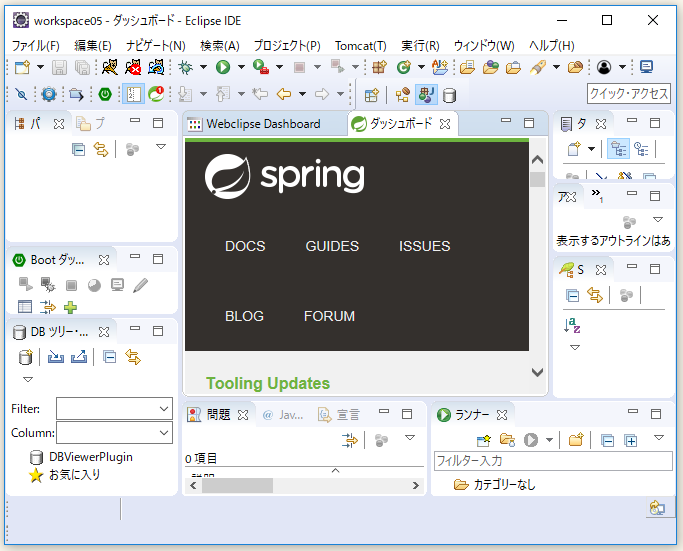
Task: Open Problems view menu triangle
Action: (410, 438)
